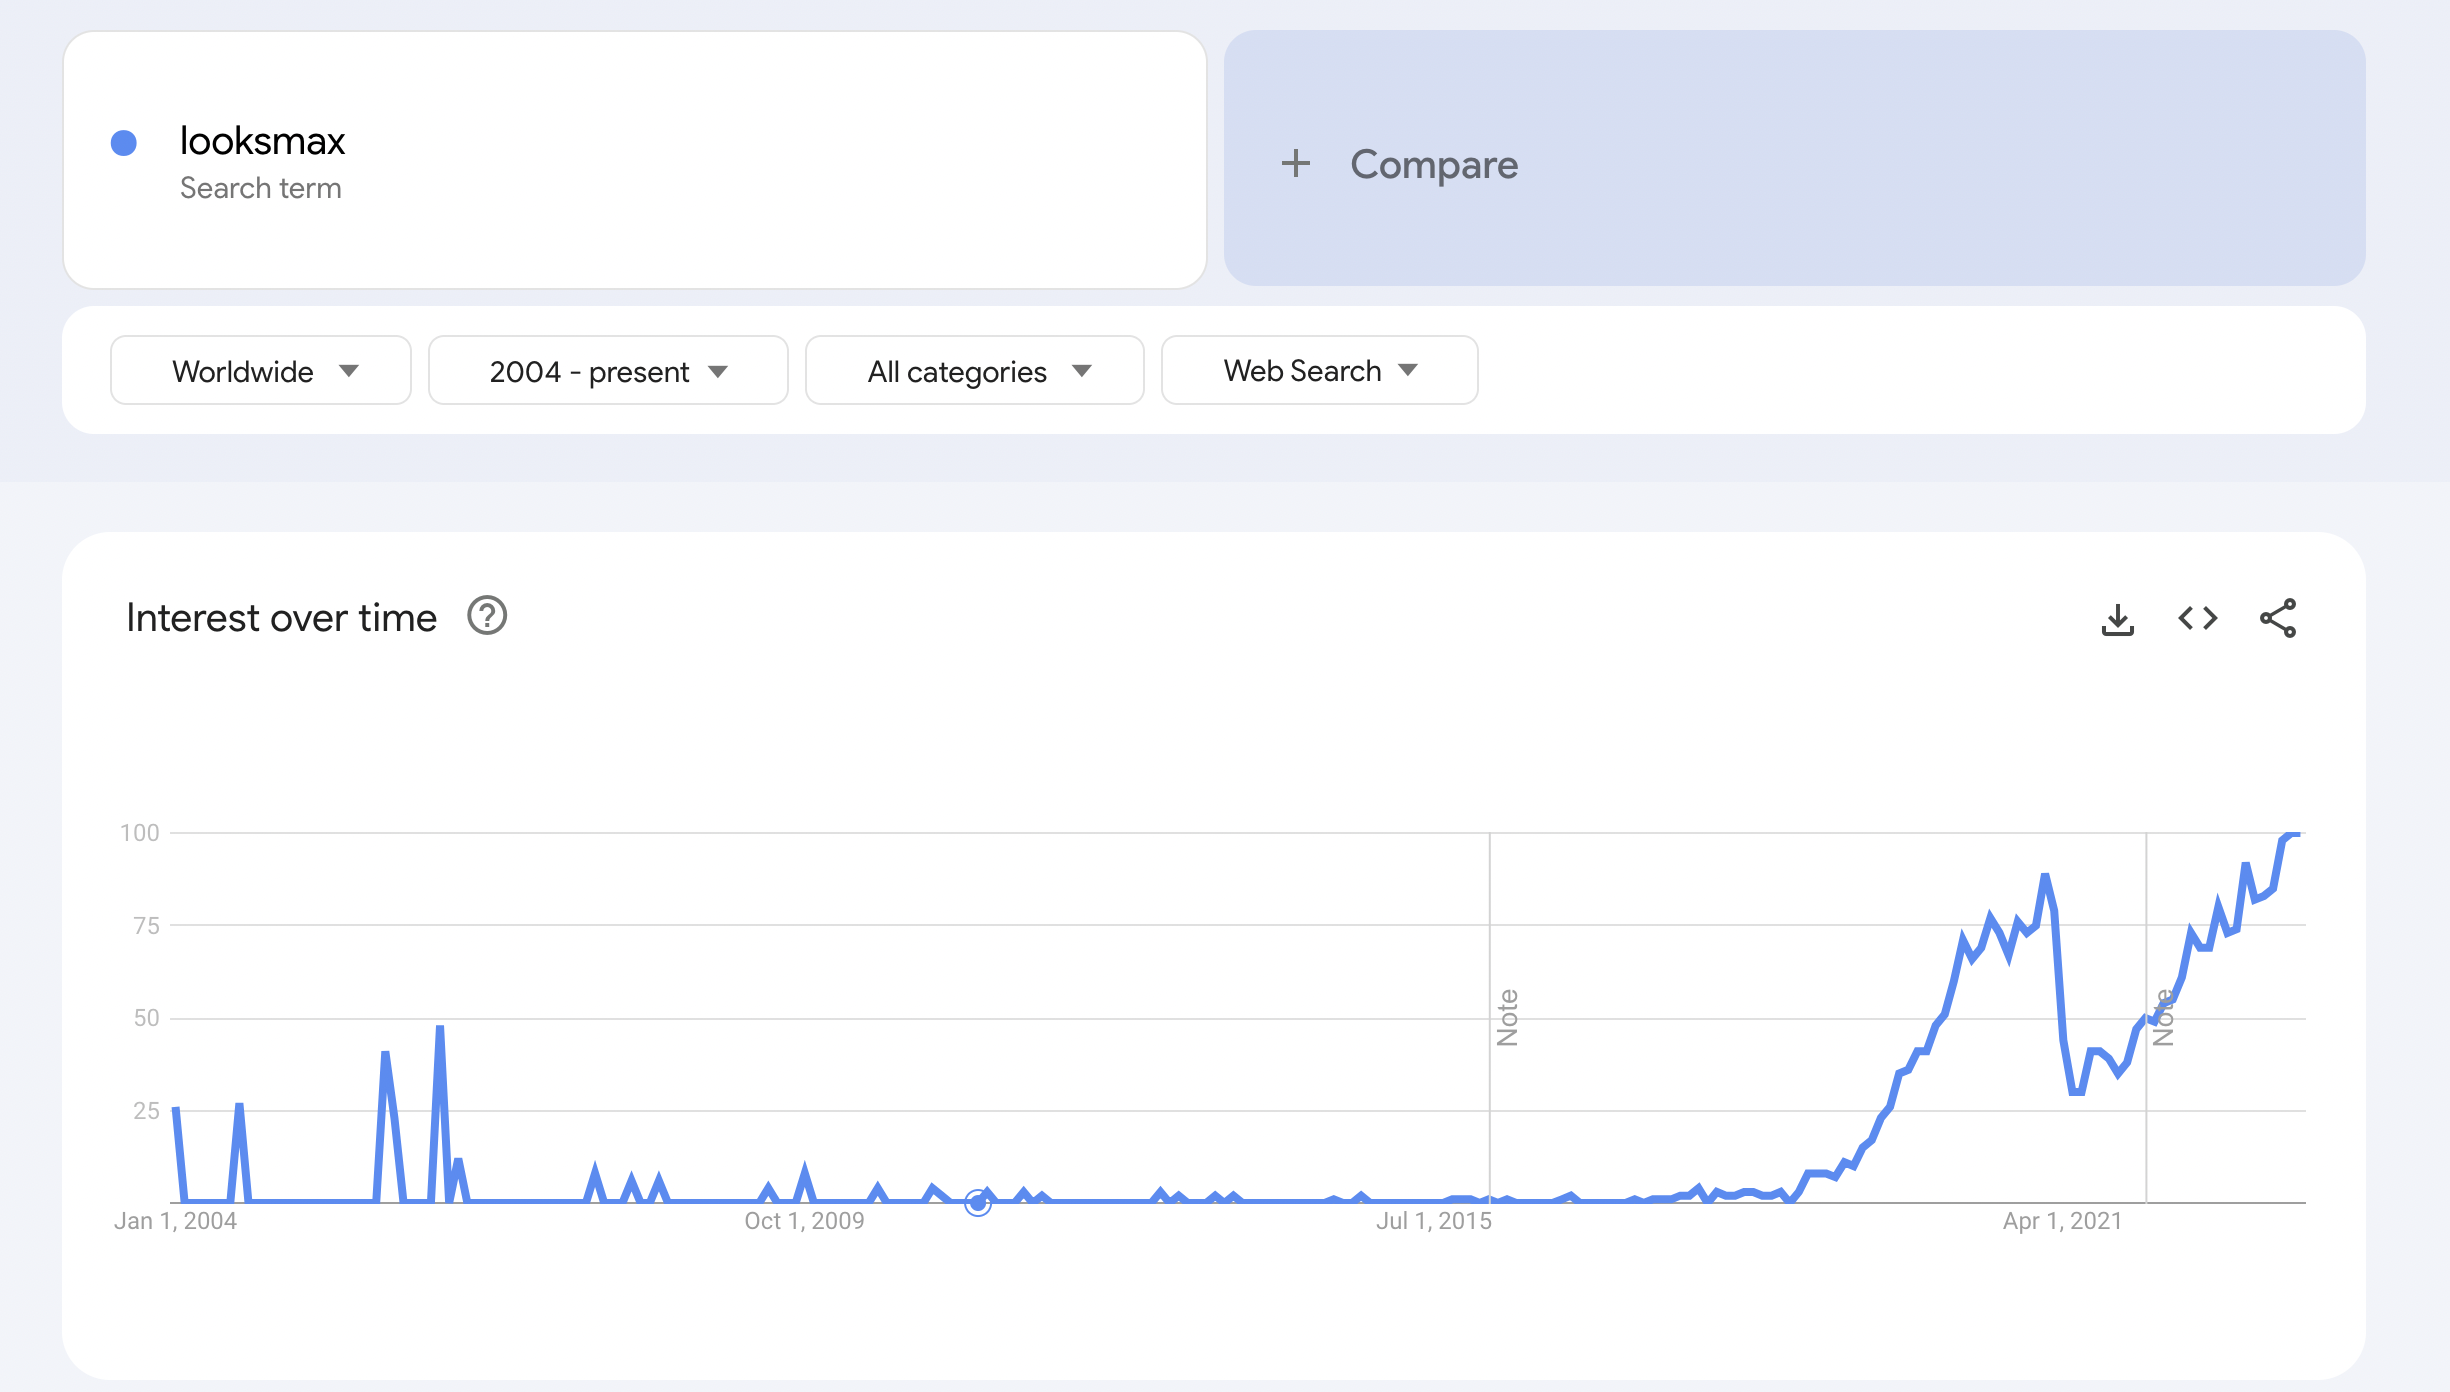Open the 2004 - present time range dropdown

(x=608, y=371)
